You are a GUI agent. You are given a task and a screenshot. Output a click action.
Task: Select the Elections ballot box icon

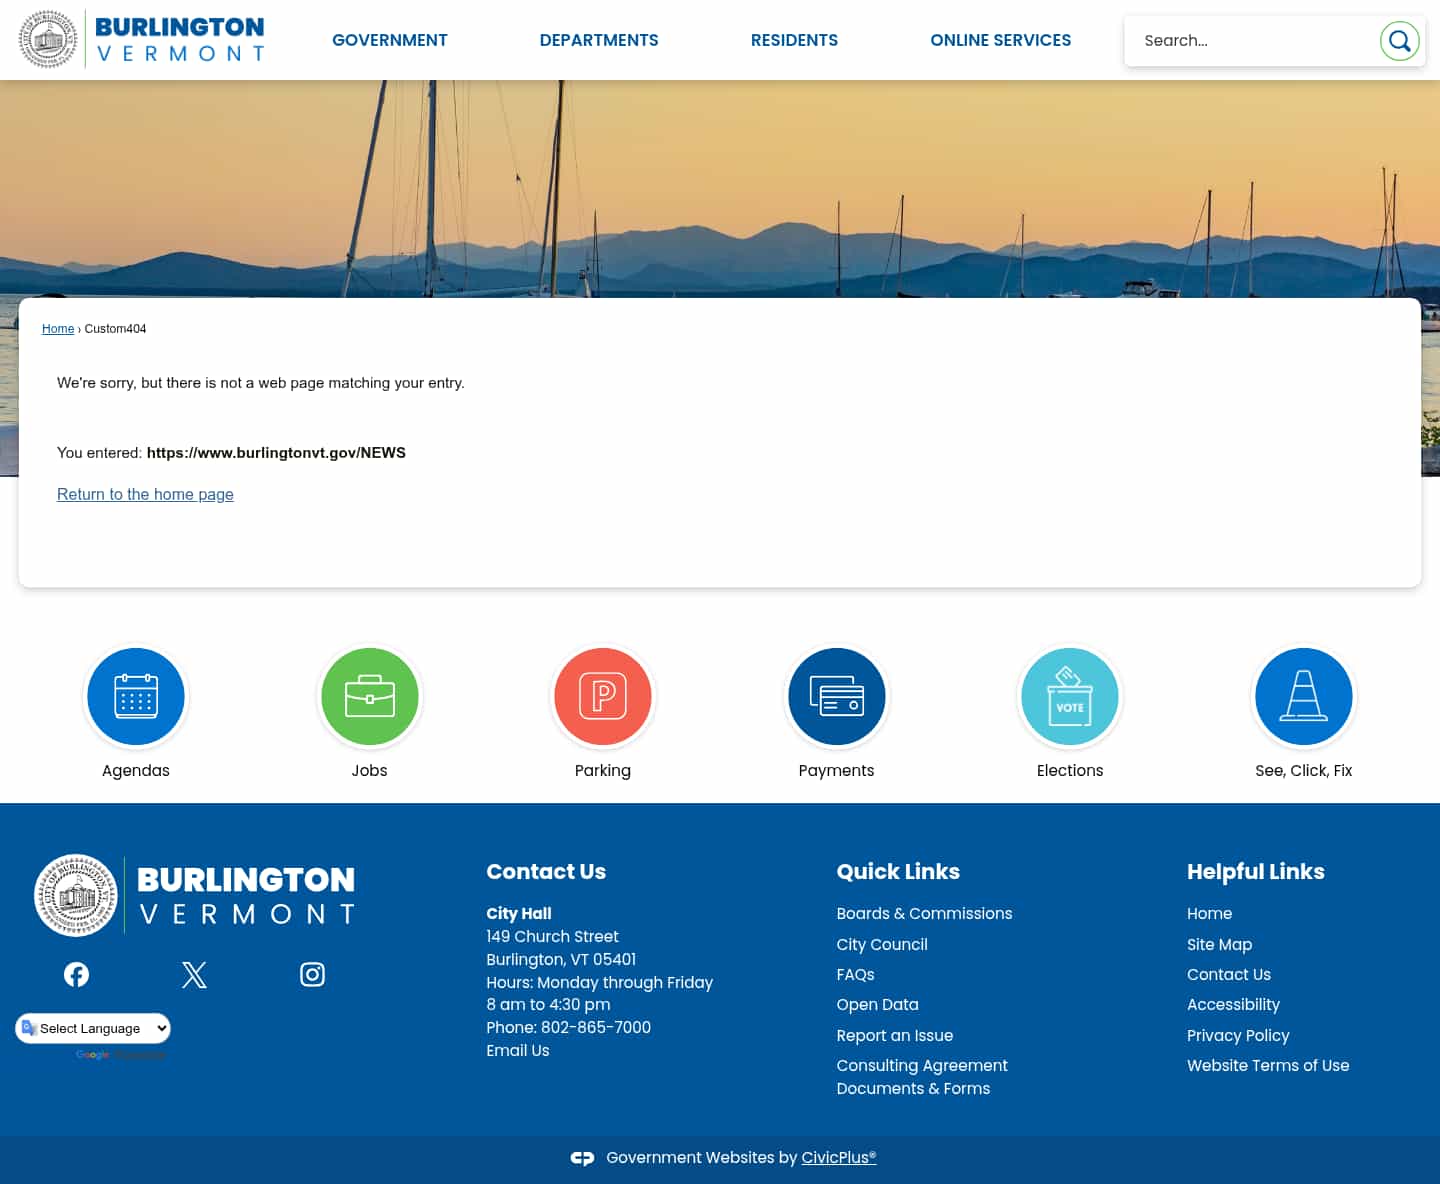pos(1070,696)
